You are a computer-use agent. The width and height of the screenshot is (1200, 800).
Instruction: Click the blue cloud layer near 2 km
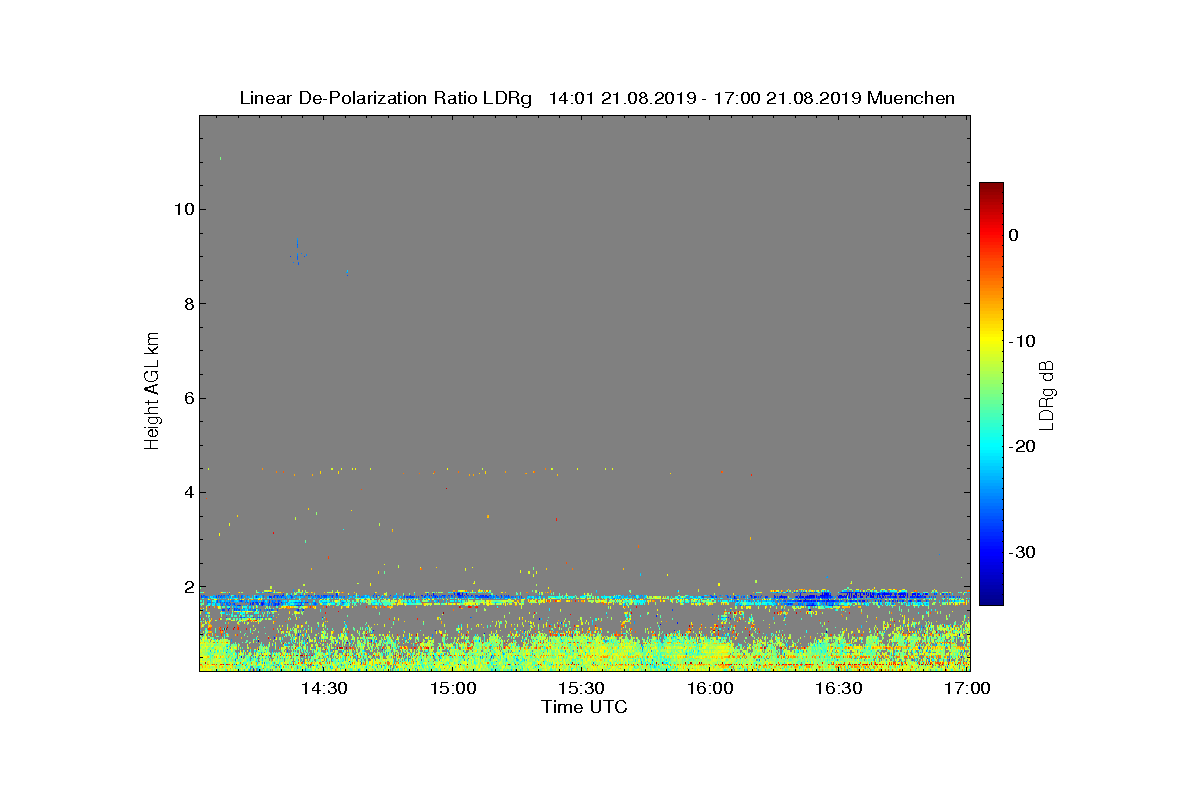(x=585, y=599)
